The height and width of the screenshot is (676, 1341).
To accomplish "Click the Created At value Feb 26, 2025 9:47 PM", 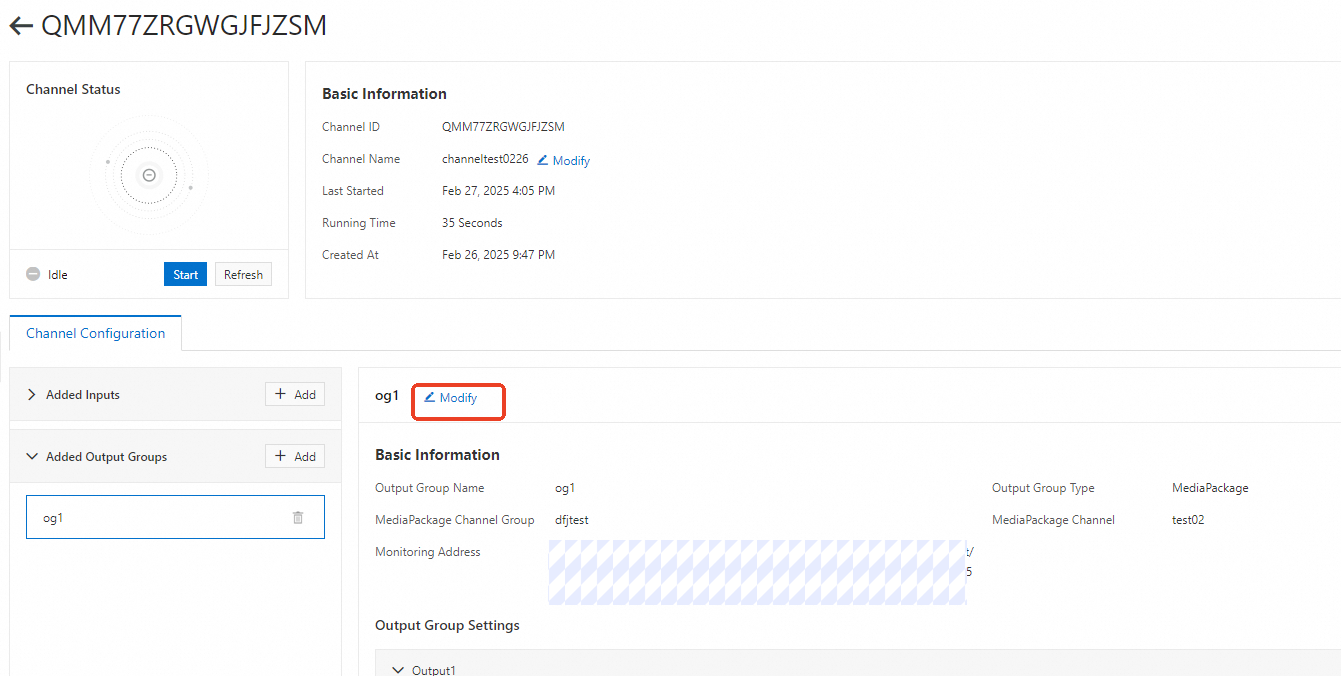I will click(x=498, y=255).
